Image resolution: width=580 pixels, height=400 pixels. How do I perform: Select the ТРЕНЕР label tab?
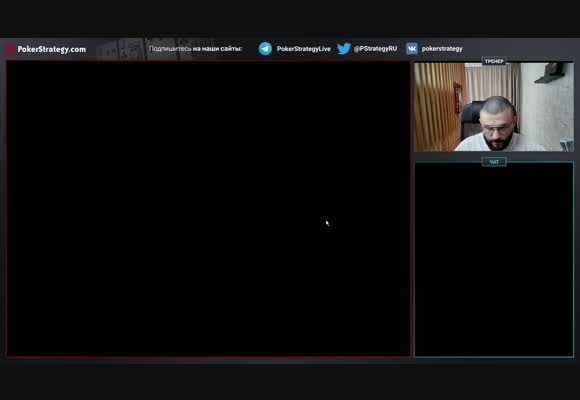click(494, 61)
